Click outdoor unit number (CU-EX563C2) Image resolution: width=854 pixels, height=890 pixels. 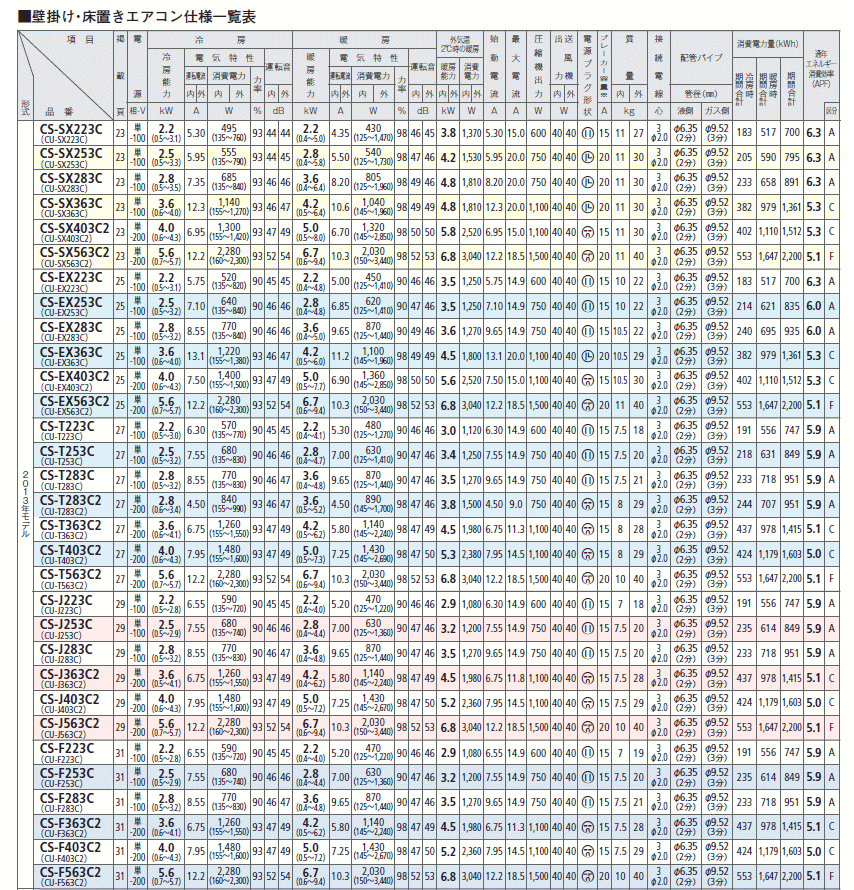point(66,412)
